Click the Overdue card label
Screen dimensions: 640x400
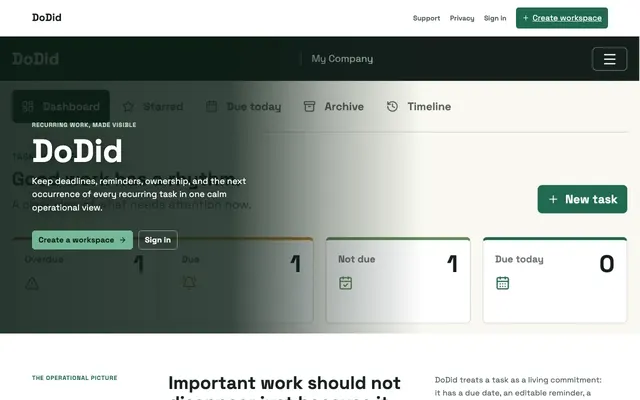click(44, 259)
